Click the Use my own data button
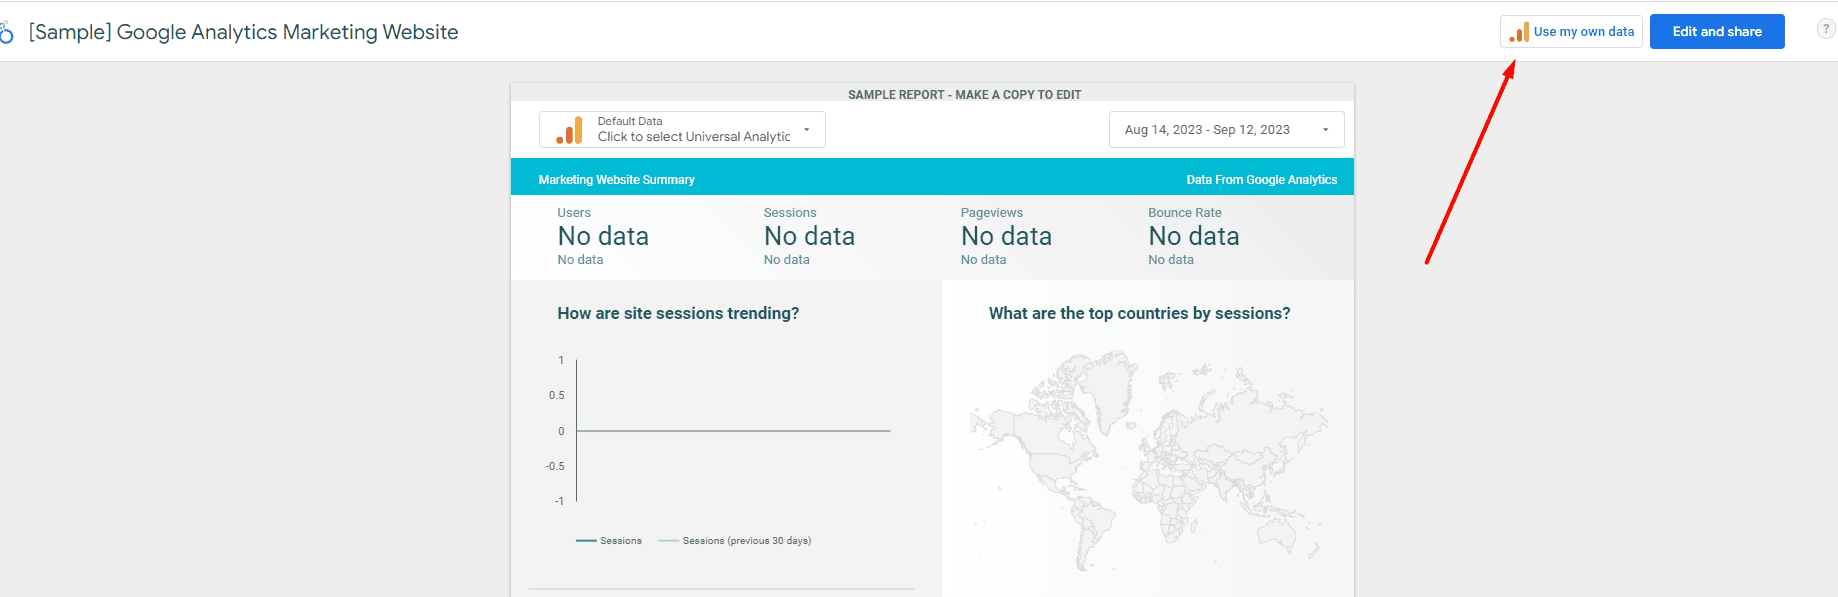Screen dimensions: 1838x597 pos(1571,32)
